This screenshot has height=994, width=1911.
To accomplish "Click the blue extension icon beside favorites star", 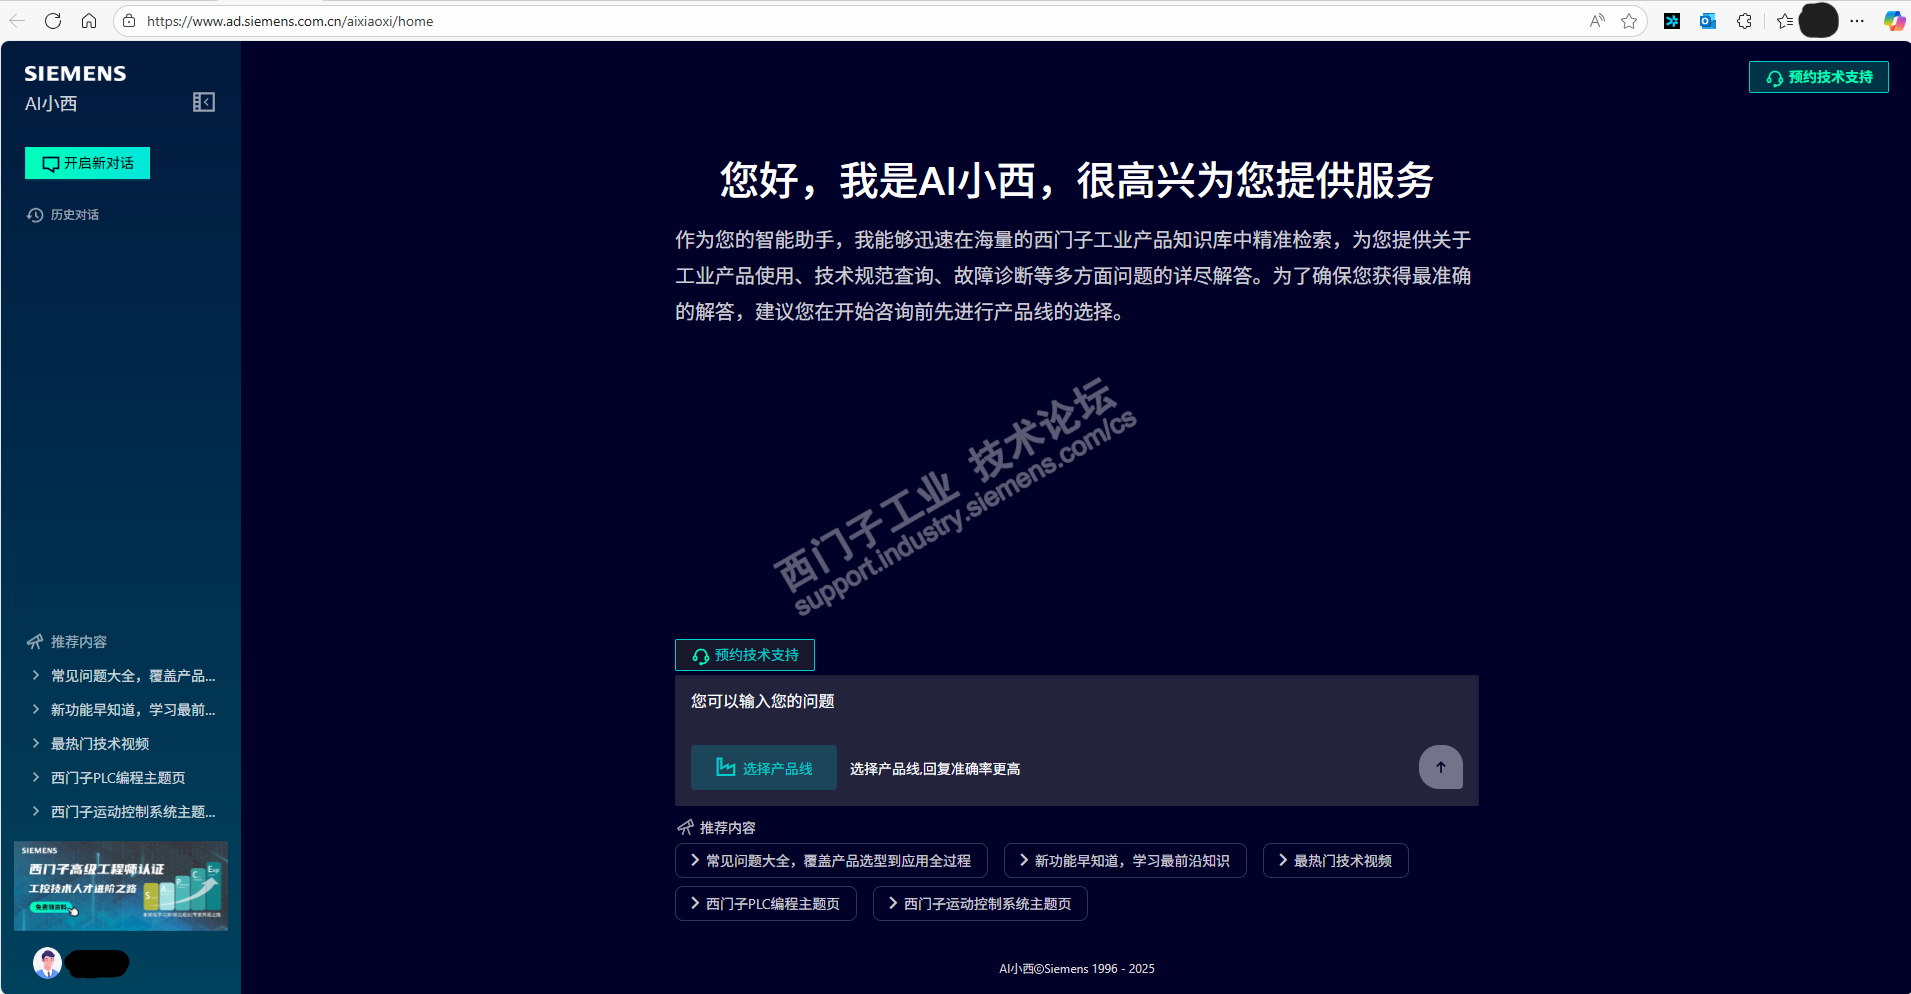I will pyautogui.click(x=1672, y=21).
